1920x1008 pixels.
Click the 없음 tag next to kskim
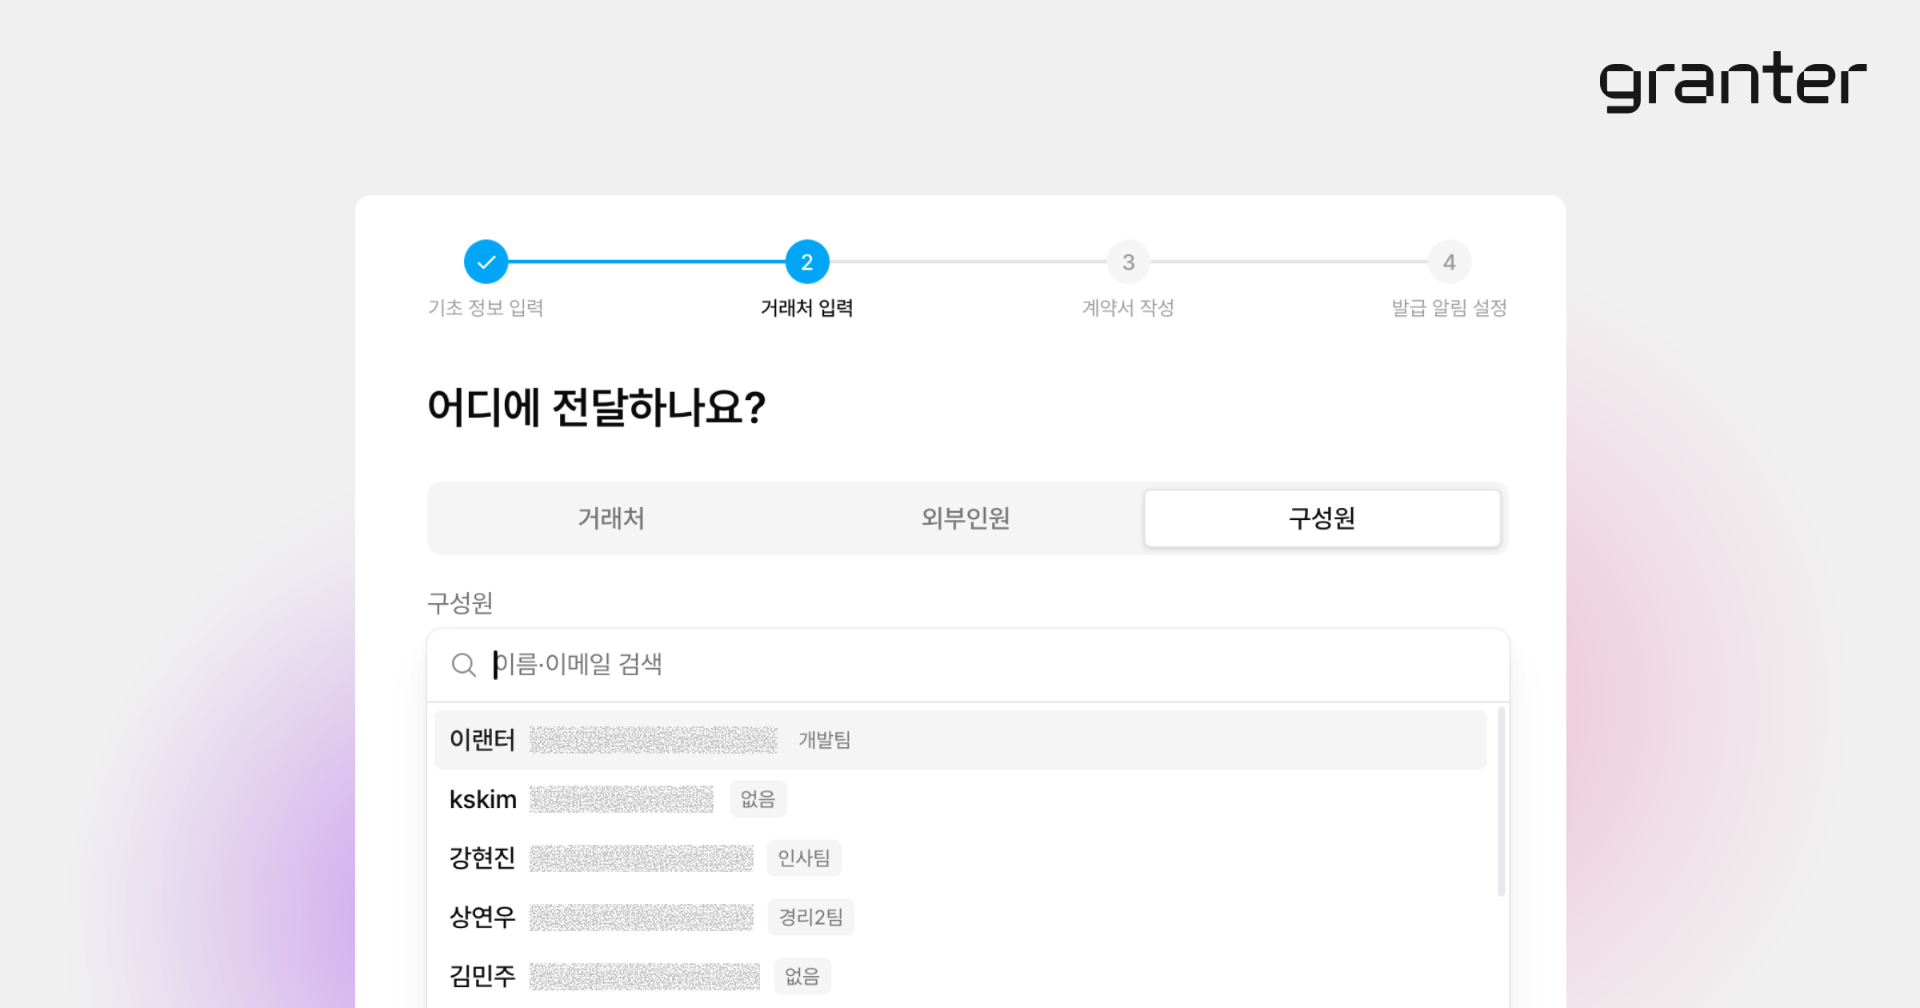[x=758, y=799]
